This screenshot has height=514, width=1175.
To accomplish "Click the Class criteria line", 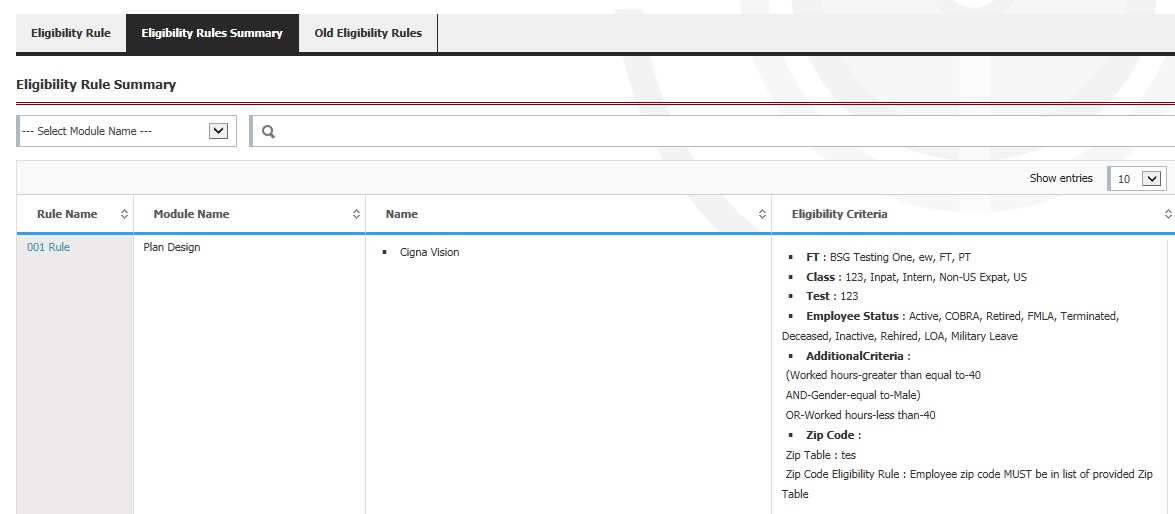I will 916,277.
